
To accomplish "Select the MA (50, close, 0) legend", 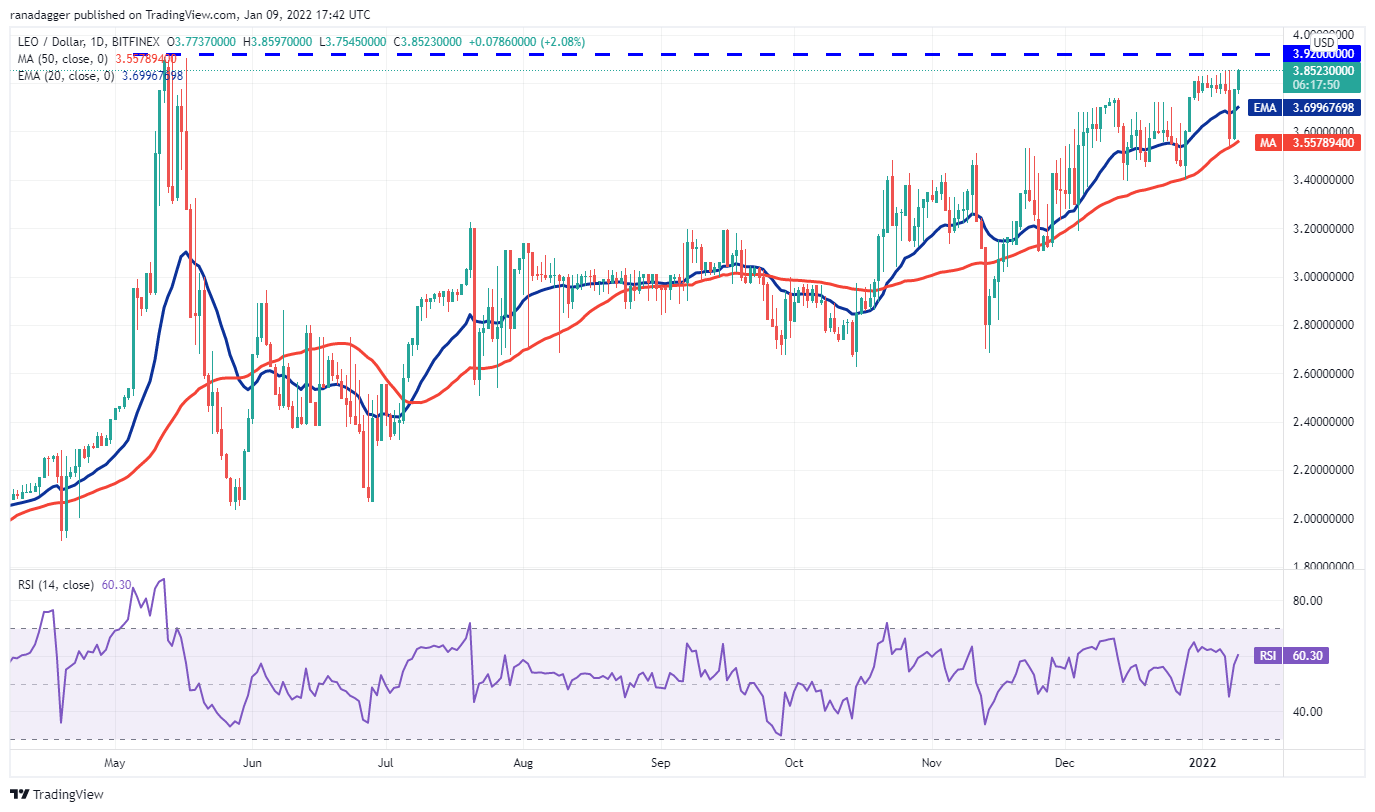I will (66, 58).
